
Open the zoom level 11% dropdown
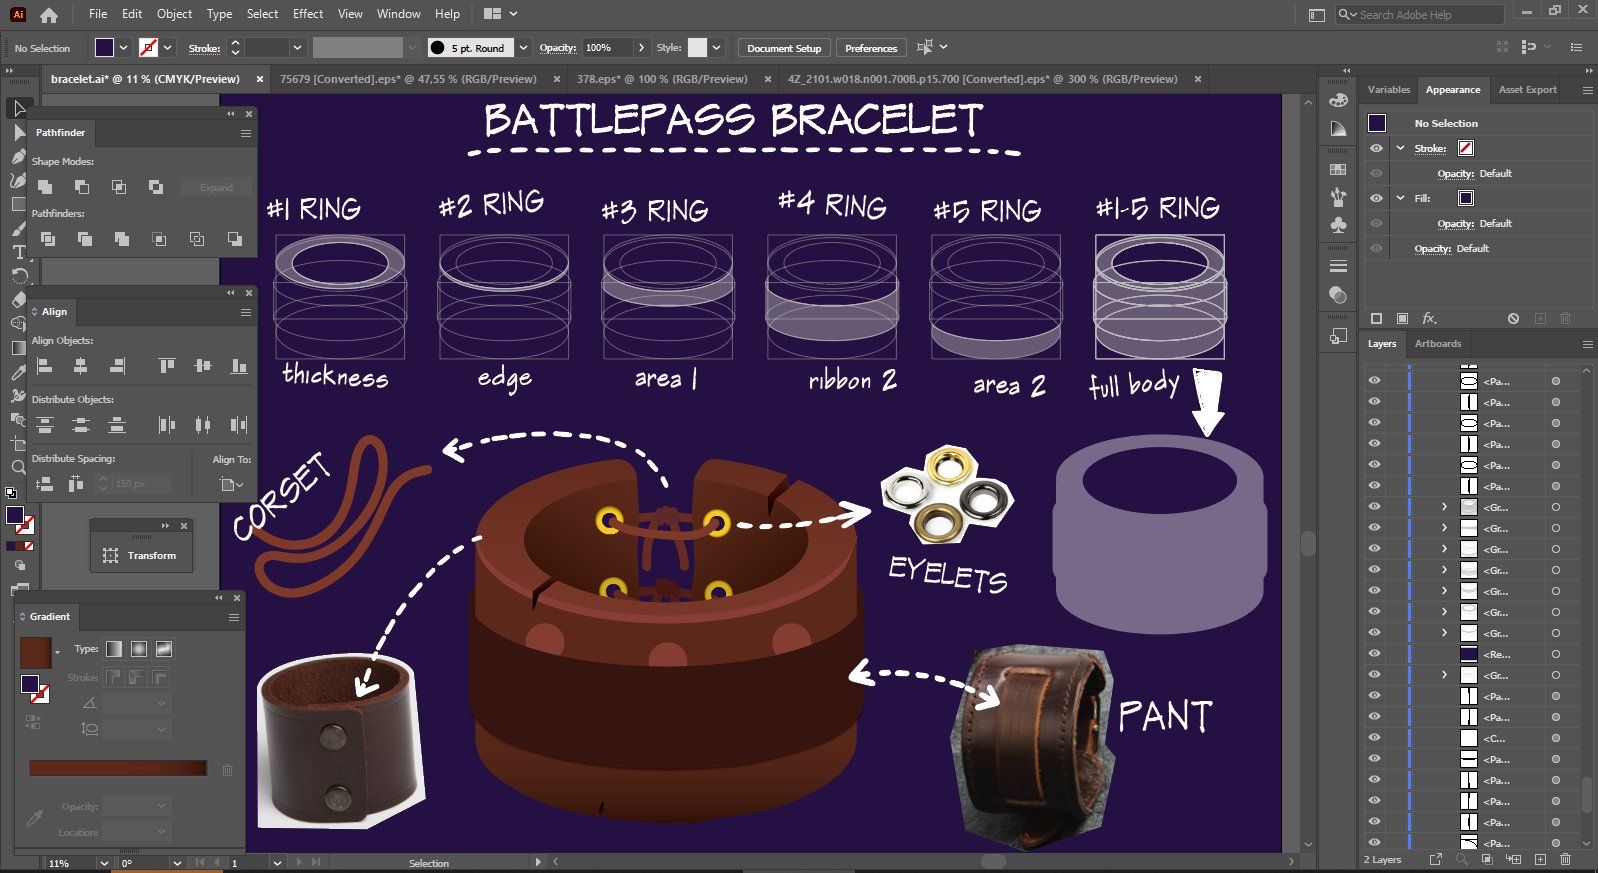click(103, 863)
